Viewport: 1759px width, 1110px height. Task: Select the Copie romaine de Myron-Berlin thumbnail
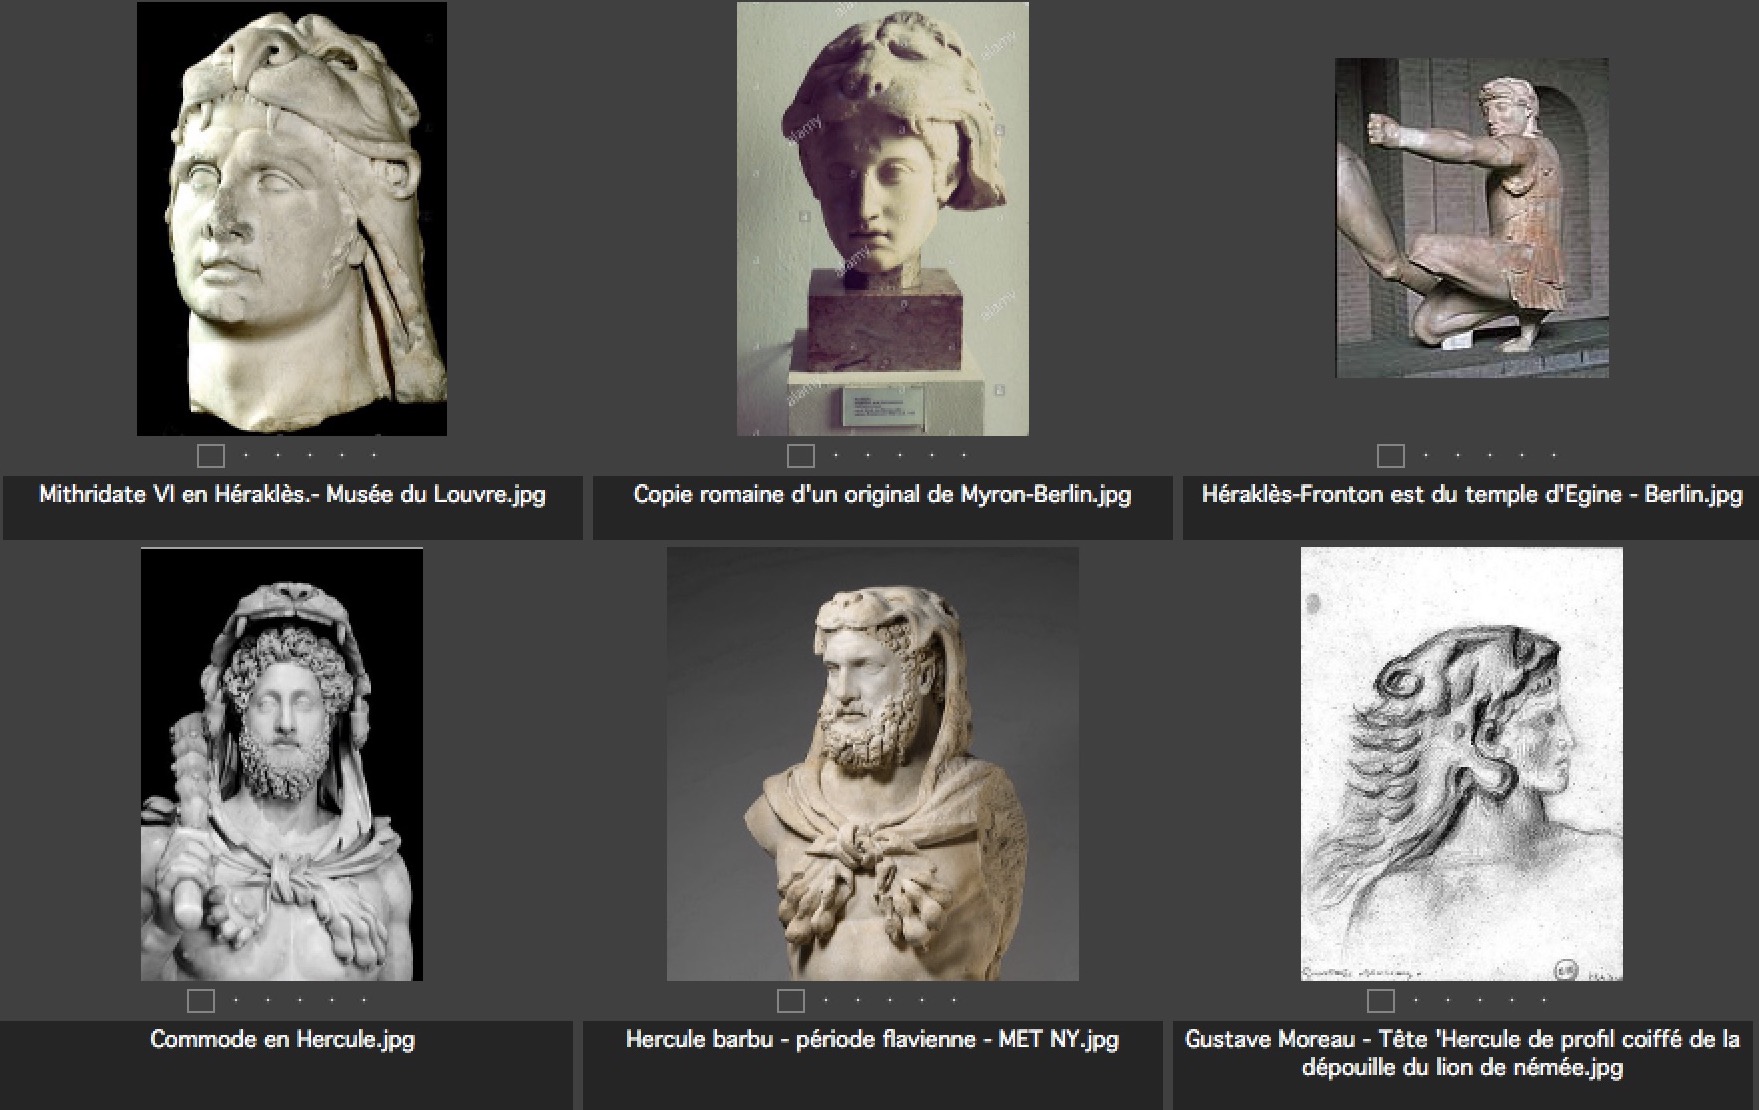coord(883,219)
